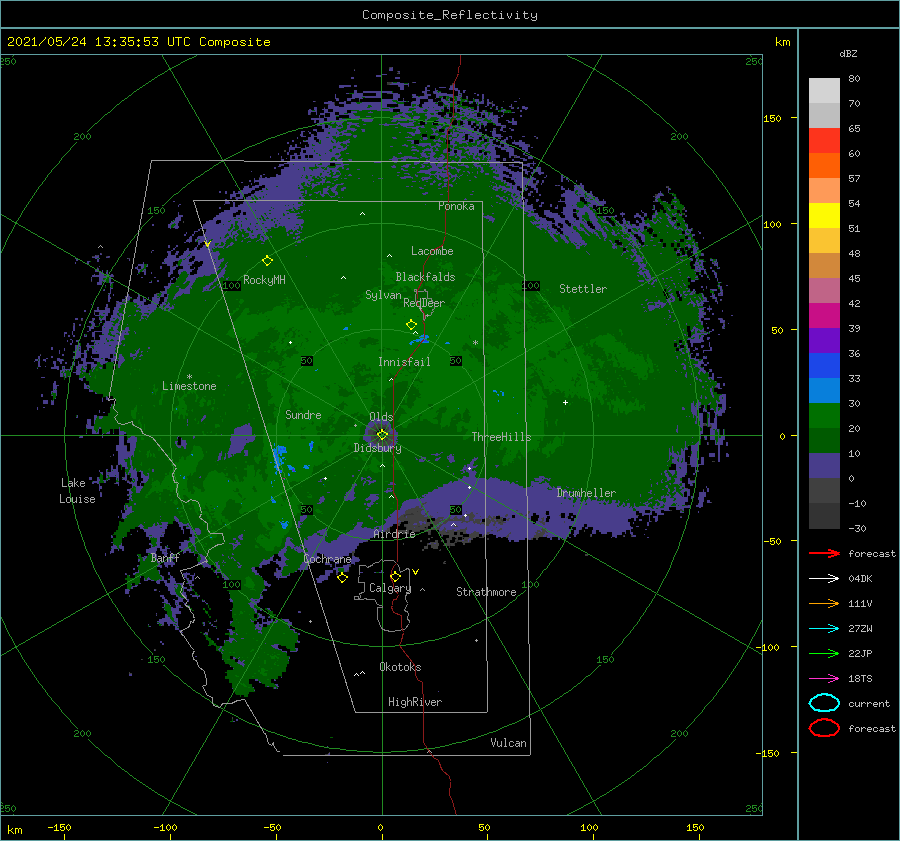This screenshot has height=841, width=900.
Task: Click the yellow diamond marker near Cochrane
Action: click(342, 577)
